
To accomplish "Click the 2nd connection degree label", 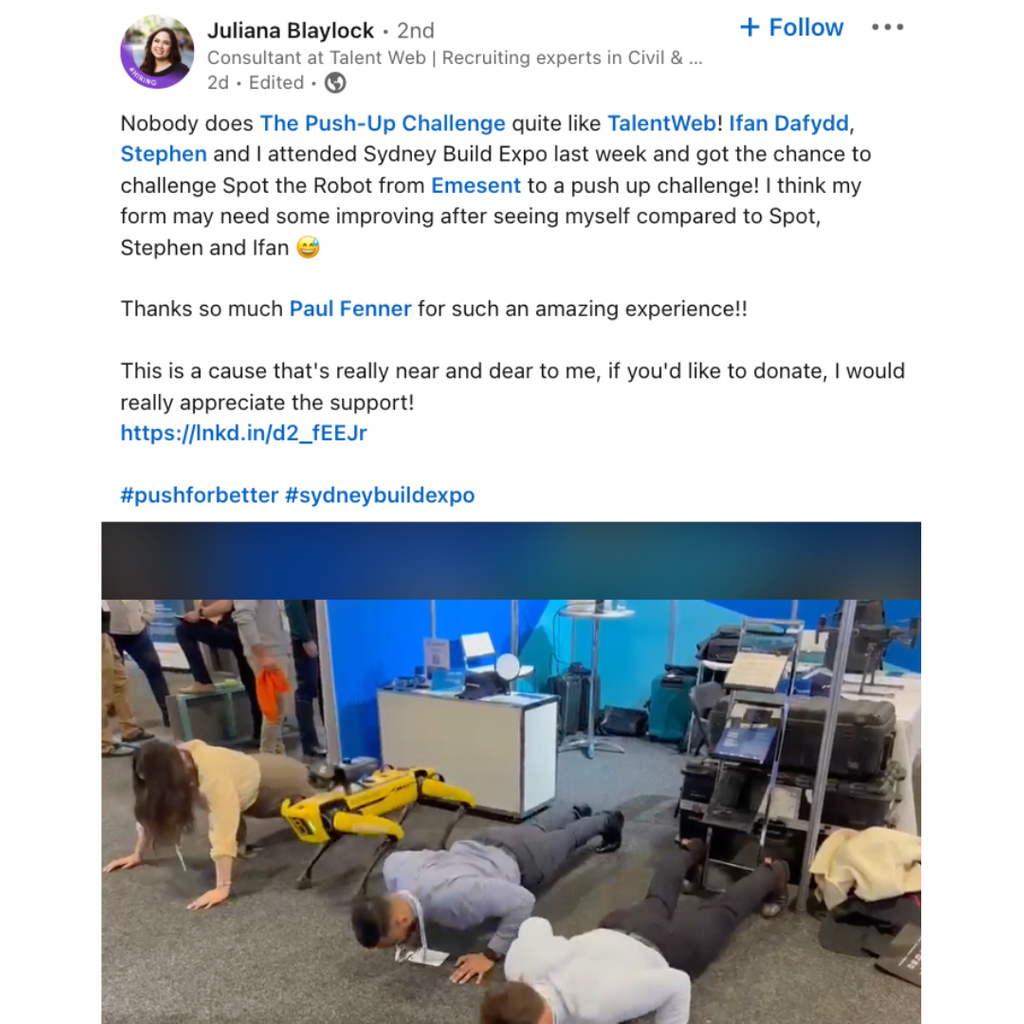I will [415, 31].
